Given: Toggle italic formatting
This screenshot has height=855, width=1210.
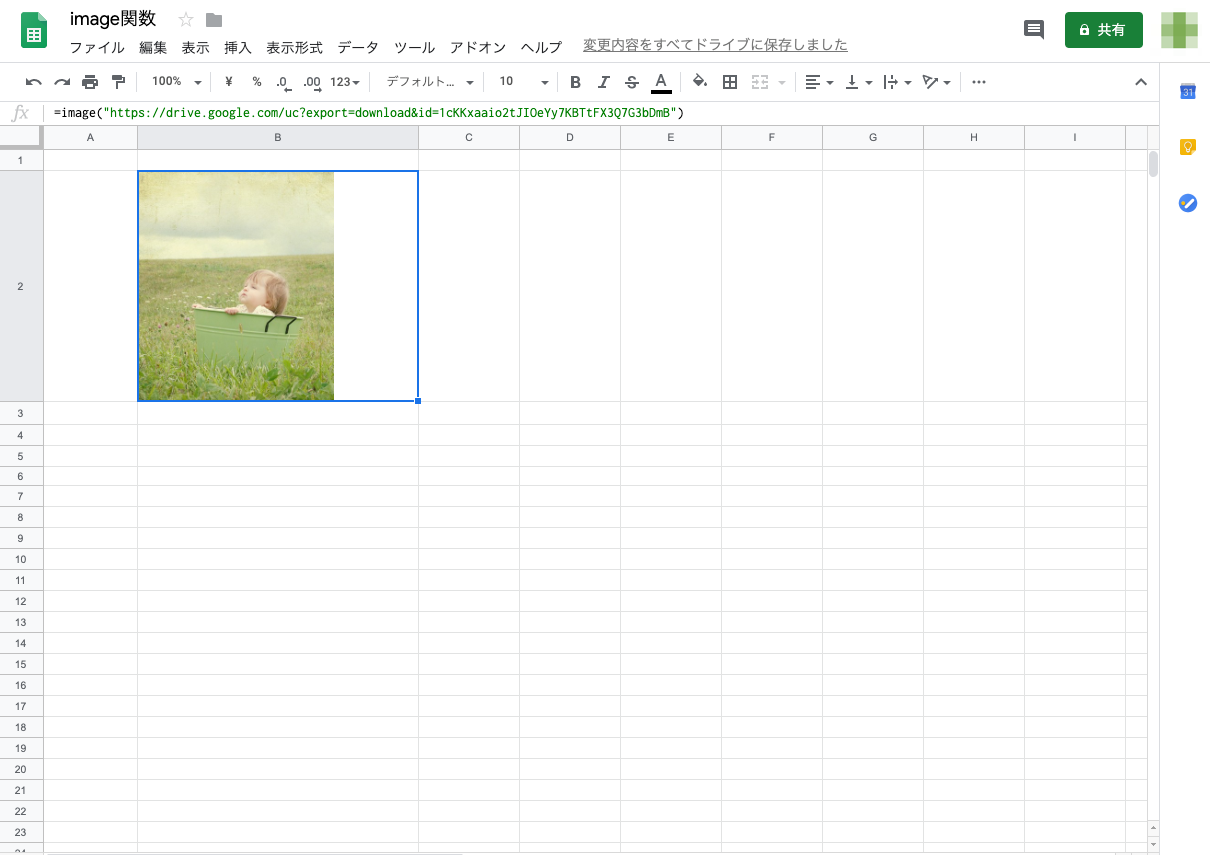Looking at the screenshot, I should tap(603, 82).
